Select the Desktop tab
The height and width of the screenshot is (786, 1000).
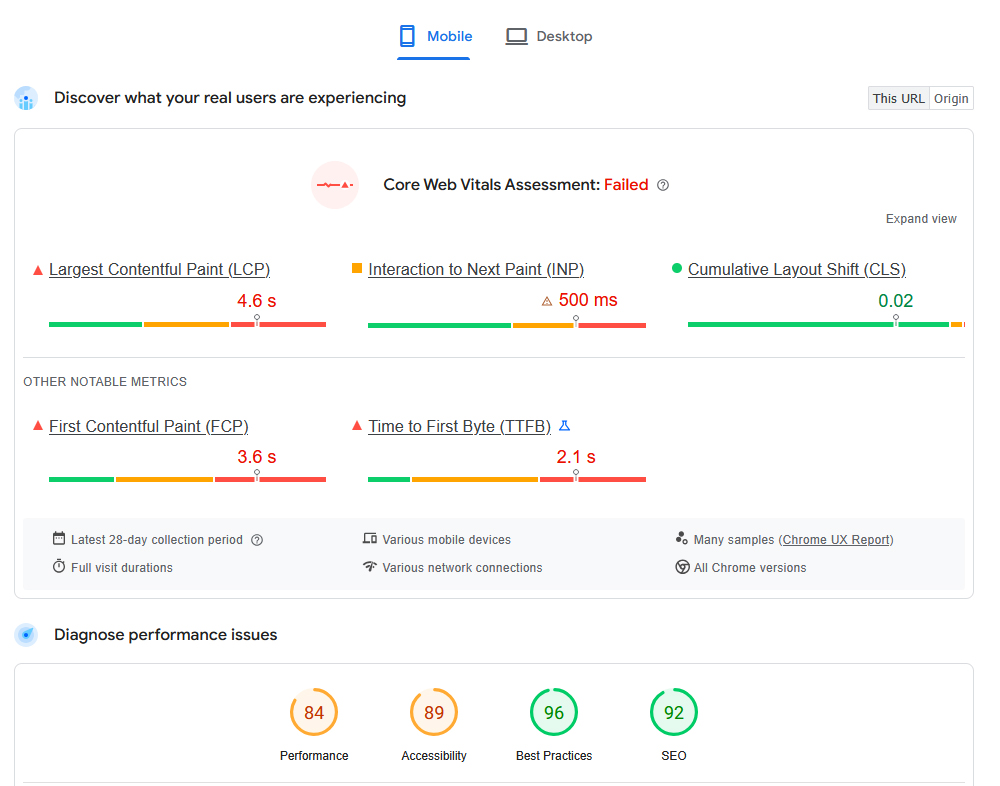(x=549, y=37)
